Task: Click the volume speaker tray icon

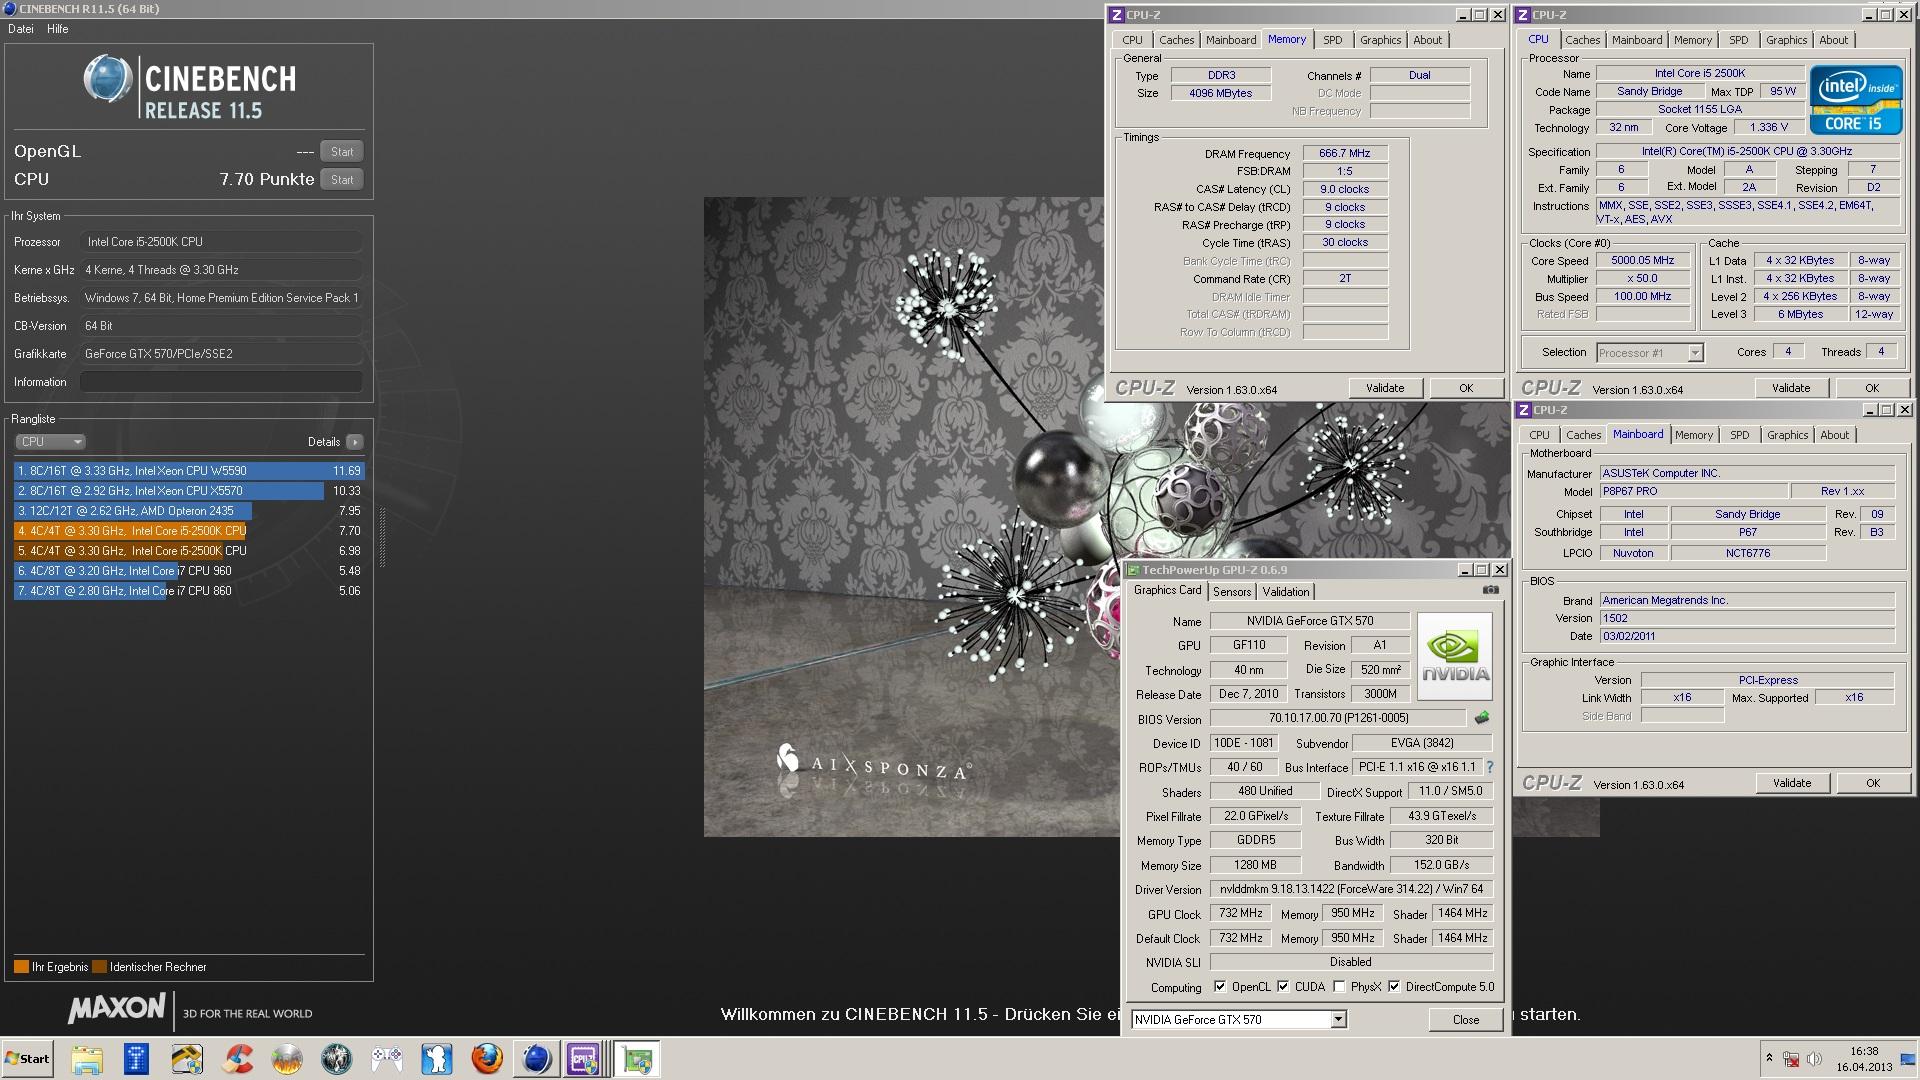Action: click(x=1814, y=1059)
